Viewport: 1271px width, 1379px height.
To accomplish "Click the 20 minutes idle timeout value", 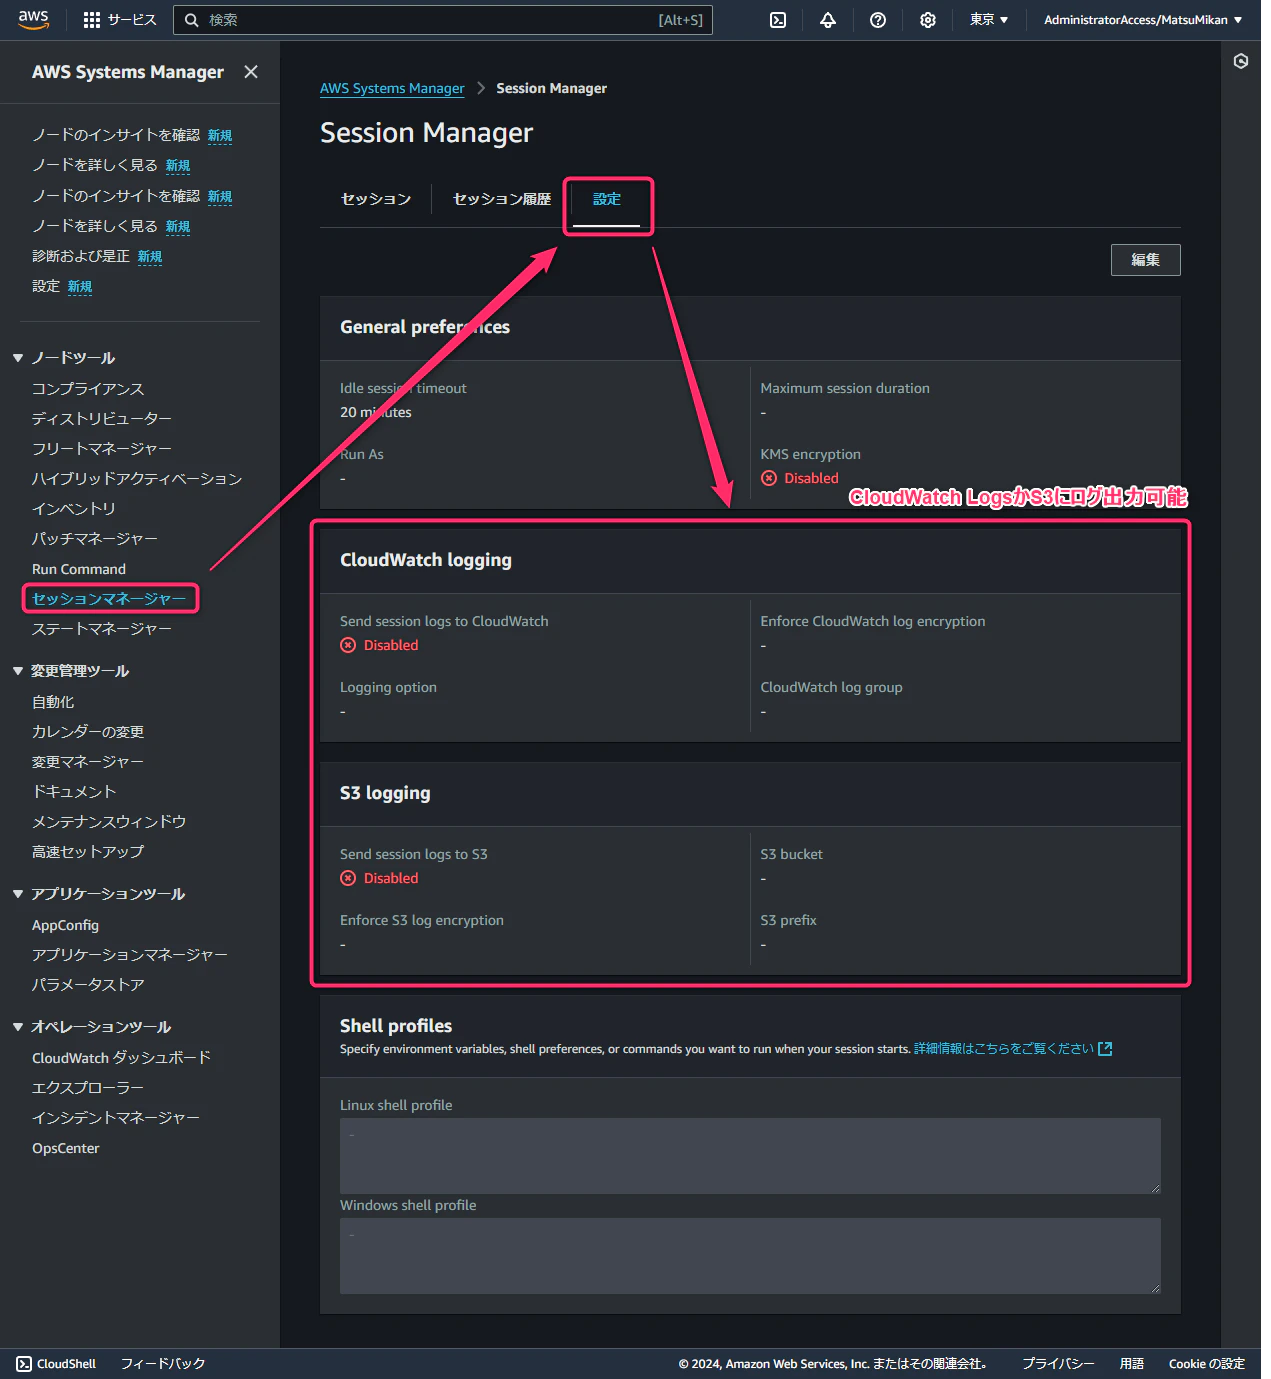I will point(376,412).
